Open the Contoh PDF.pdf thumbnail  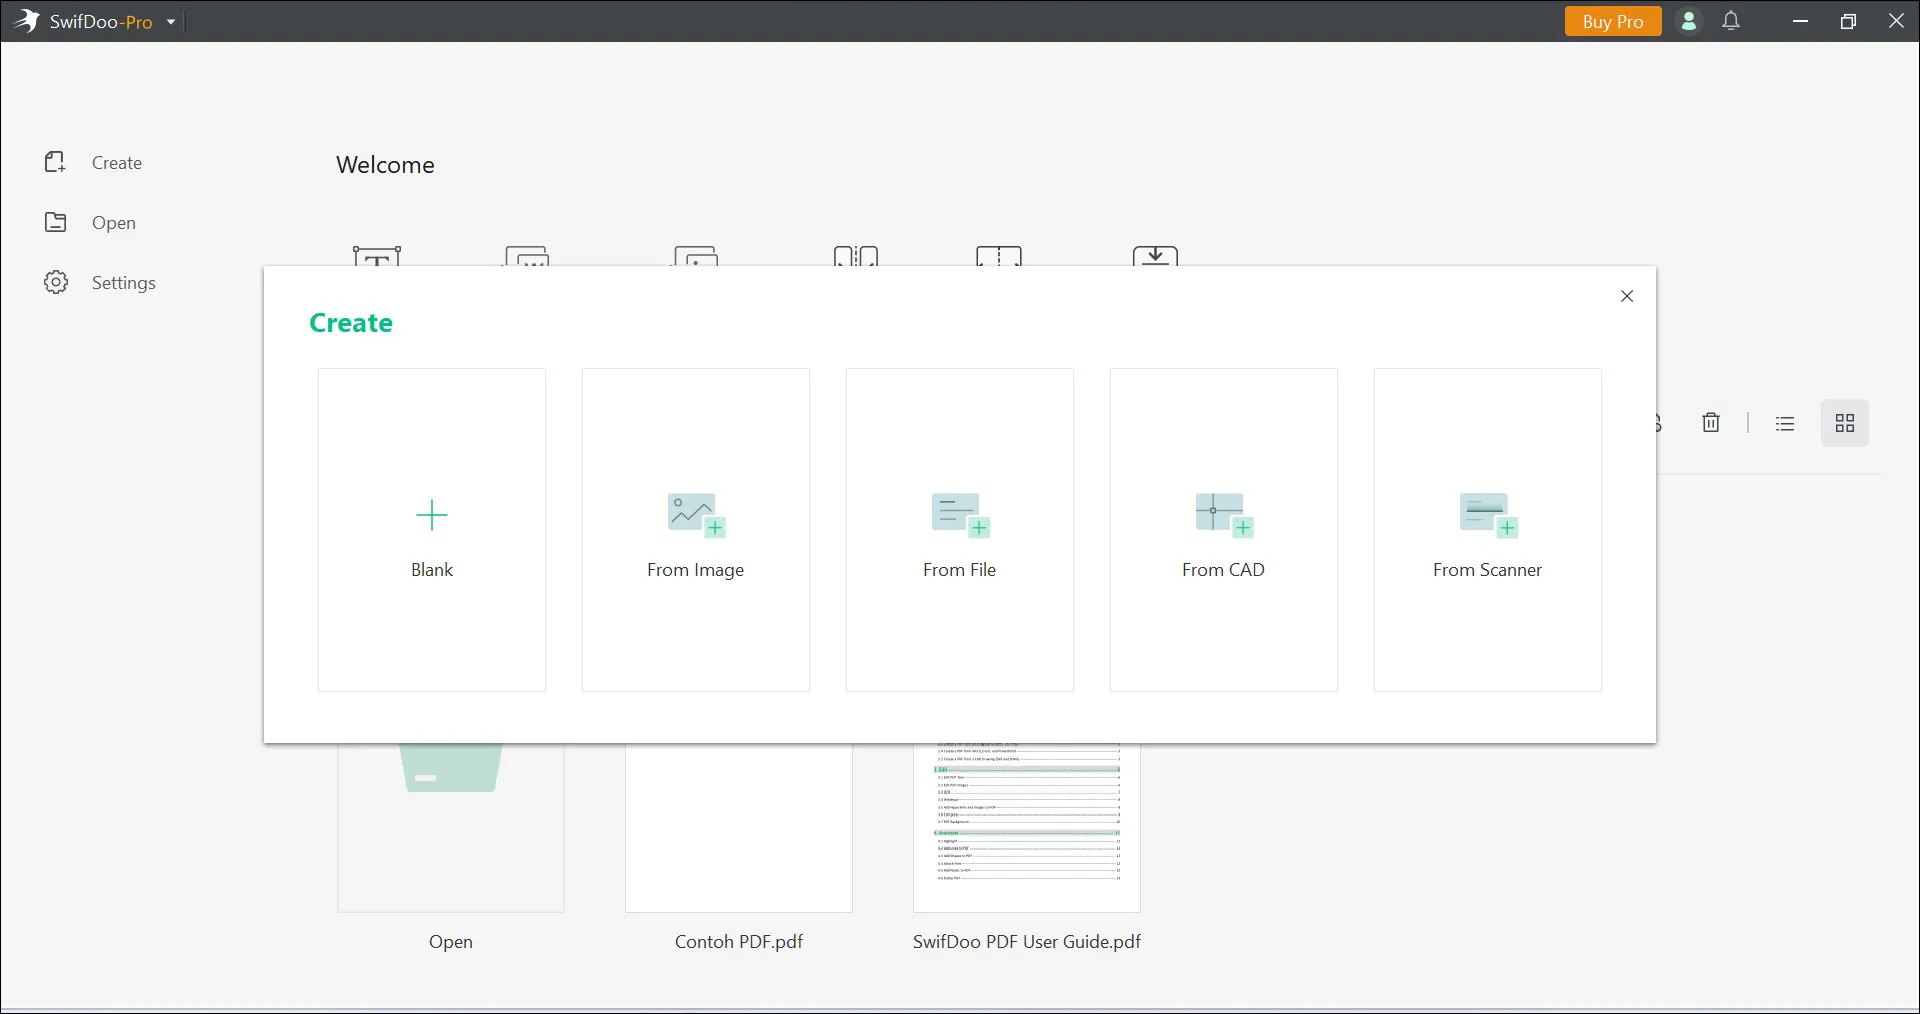[739, 828]
